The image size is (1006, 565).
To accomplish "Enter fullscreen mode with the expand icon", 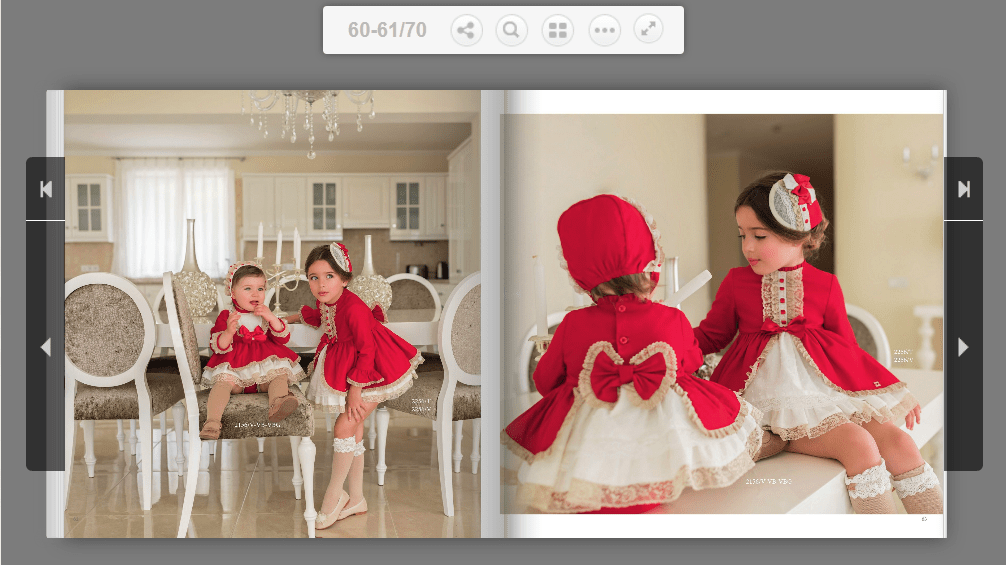I will click(x=649, y=30).
